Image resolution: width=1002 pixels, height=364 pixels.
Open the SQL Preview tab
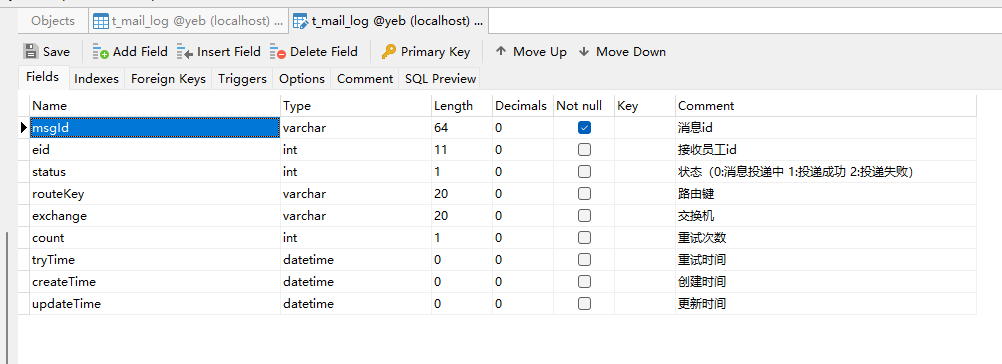(440, 79)
